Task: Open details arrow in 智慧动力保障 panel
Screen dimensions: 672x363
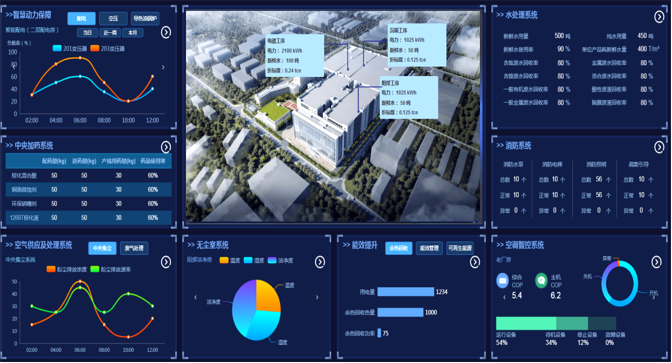Action: [x=166, y=32]
